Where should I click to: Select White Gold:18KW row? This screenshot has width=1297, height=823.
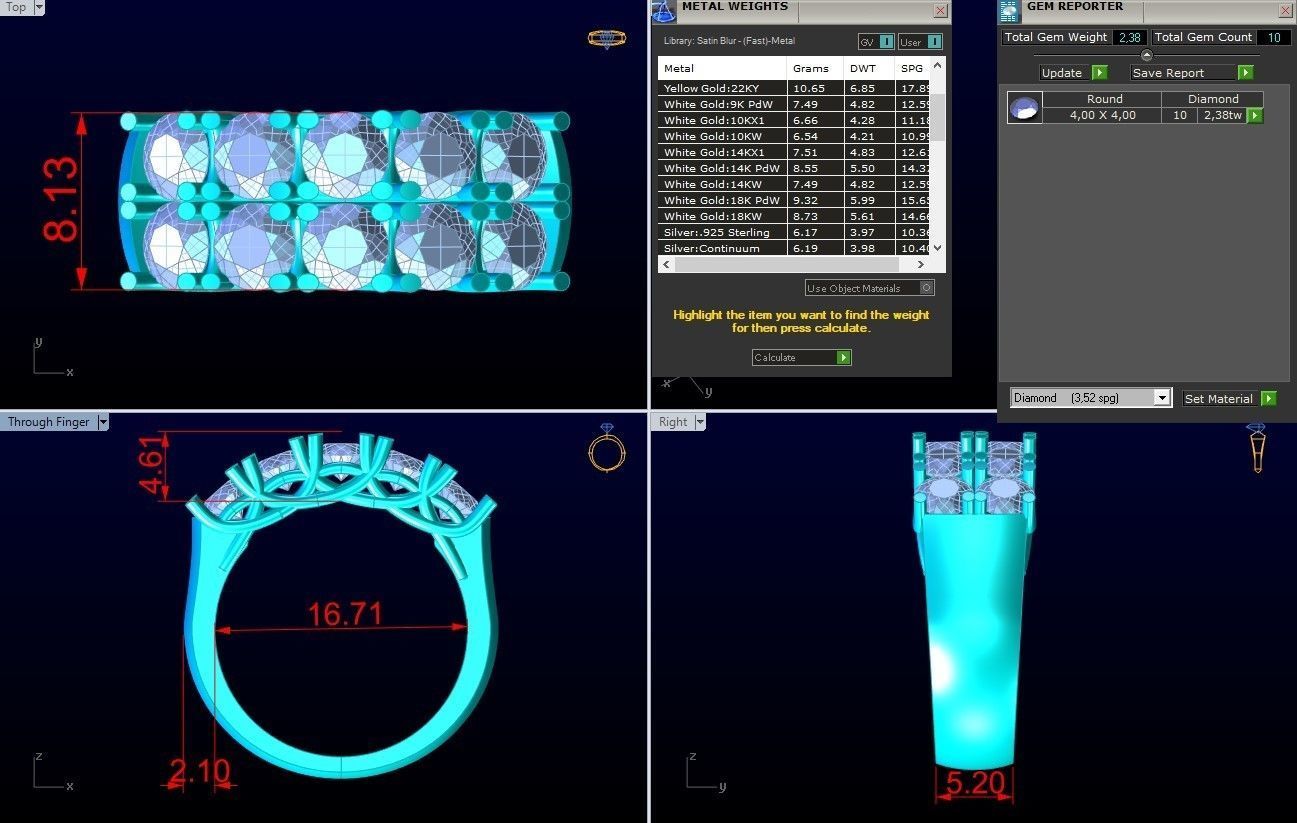[x=794, y=216]
